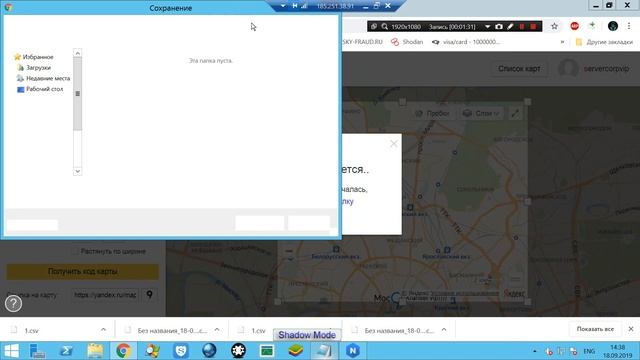Viewport: 640px width, 360px height.
Task: Click the map zoom out minus button
Action: click(289, 251)
